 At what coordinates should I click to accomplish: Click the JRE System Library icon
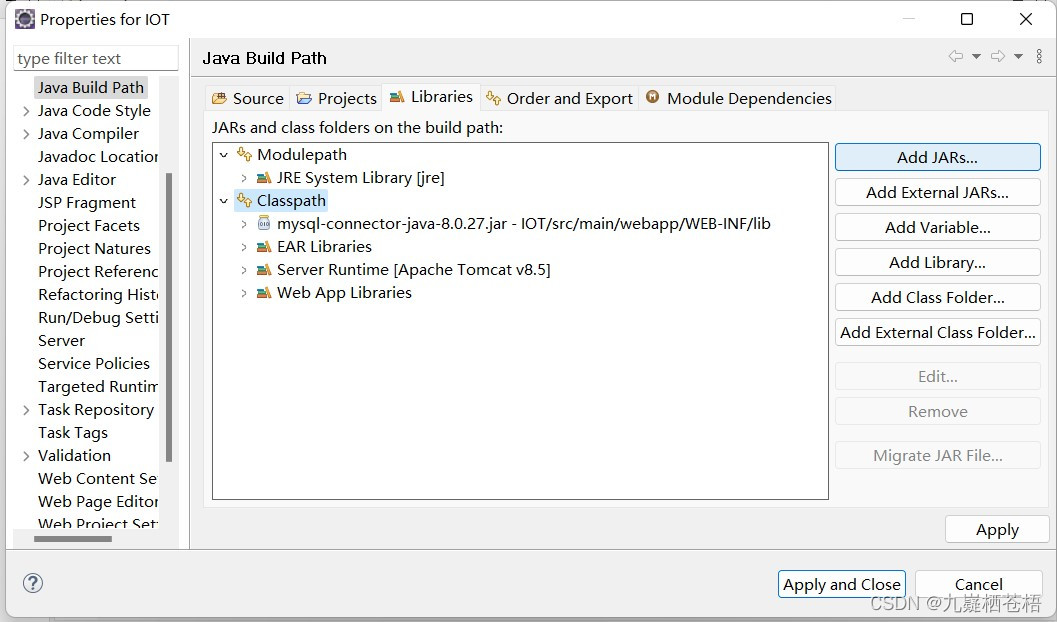pyautogui.click(x=264, y=178)
